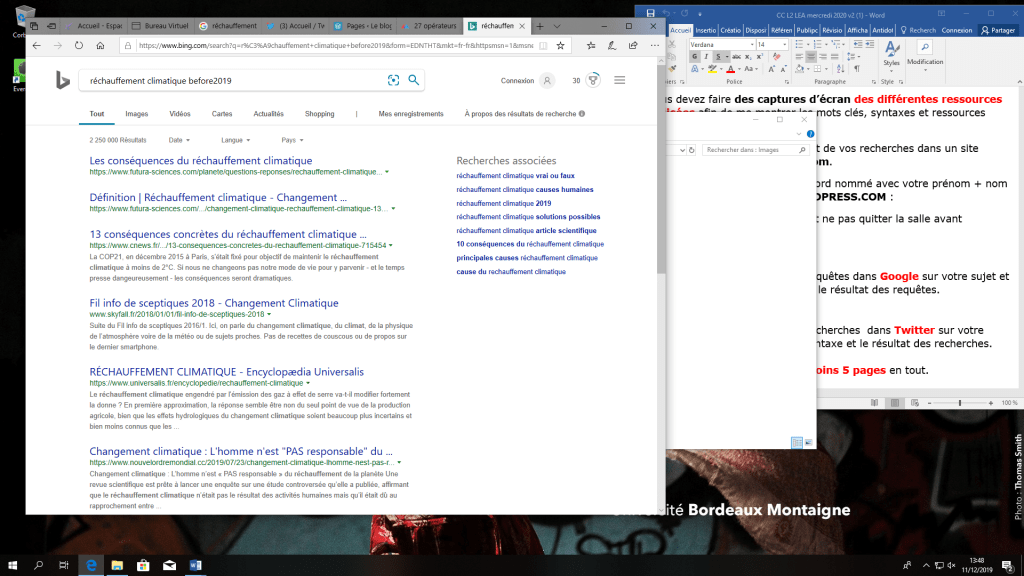This screenshot has width=1024, height=576.
Task: Click the Bing visual search camera icon
Action: pyautogui.click(x=393, y=80)
